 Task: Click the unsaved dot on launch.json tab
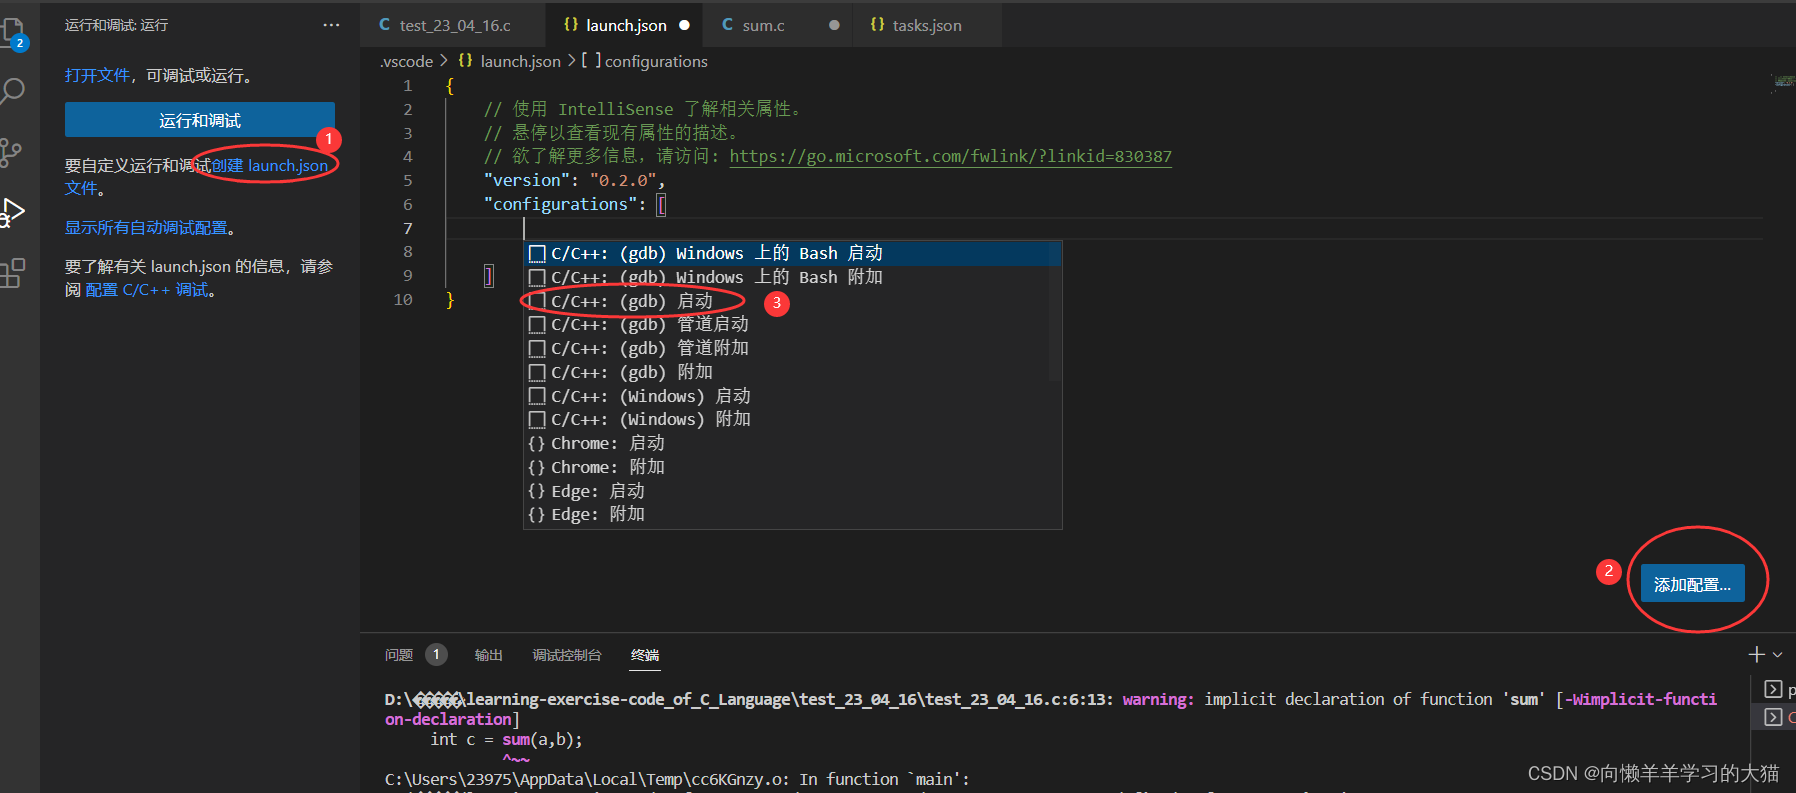(684, 25)
